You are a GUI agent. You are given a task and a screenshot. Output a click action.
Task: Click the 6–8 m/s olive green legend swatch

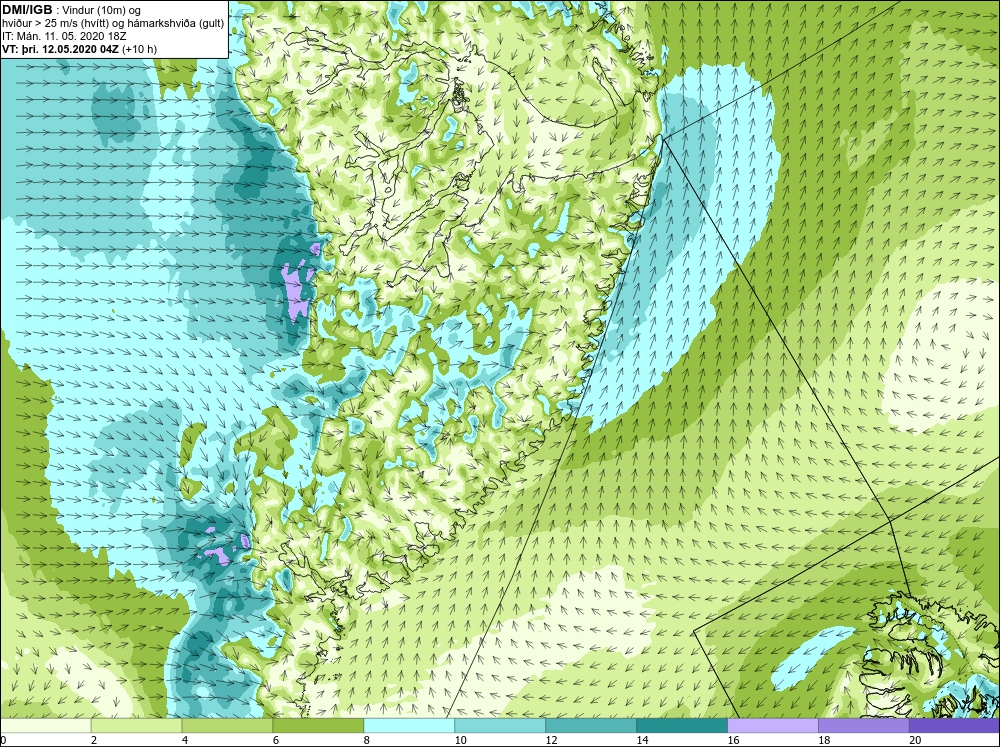(x=318, y=726)
